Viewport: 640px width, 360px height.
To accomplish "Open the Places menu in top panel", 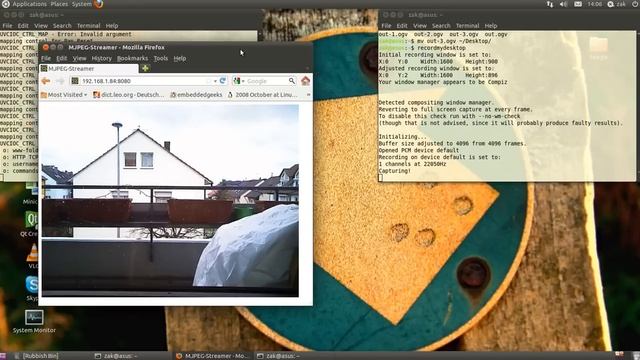I will [x=59, y=4].
